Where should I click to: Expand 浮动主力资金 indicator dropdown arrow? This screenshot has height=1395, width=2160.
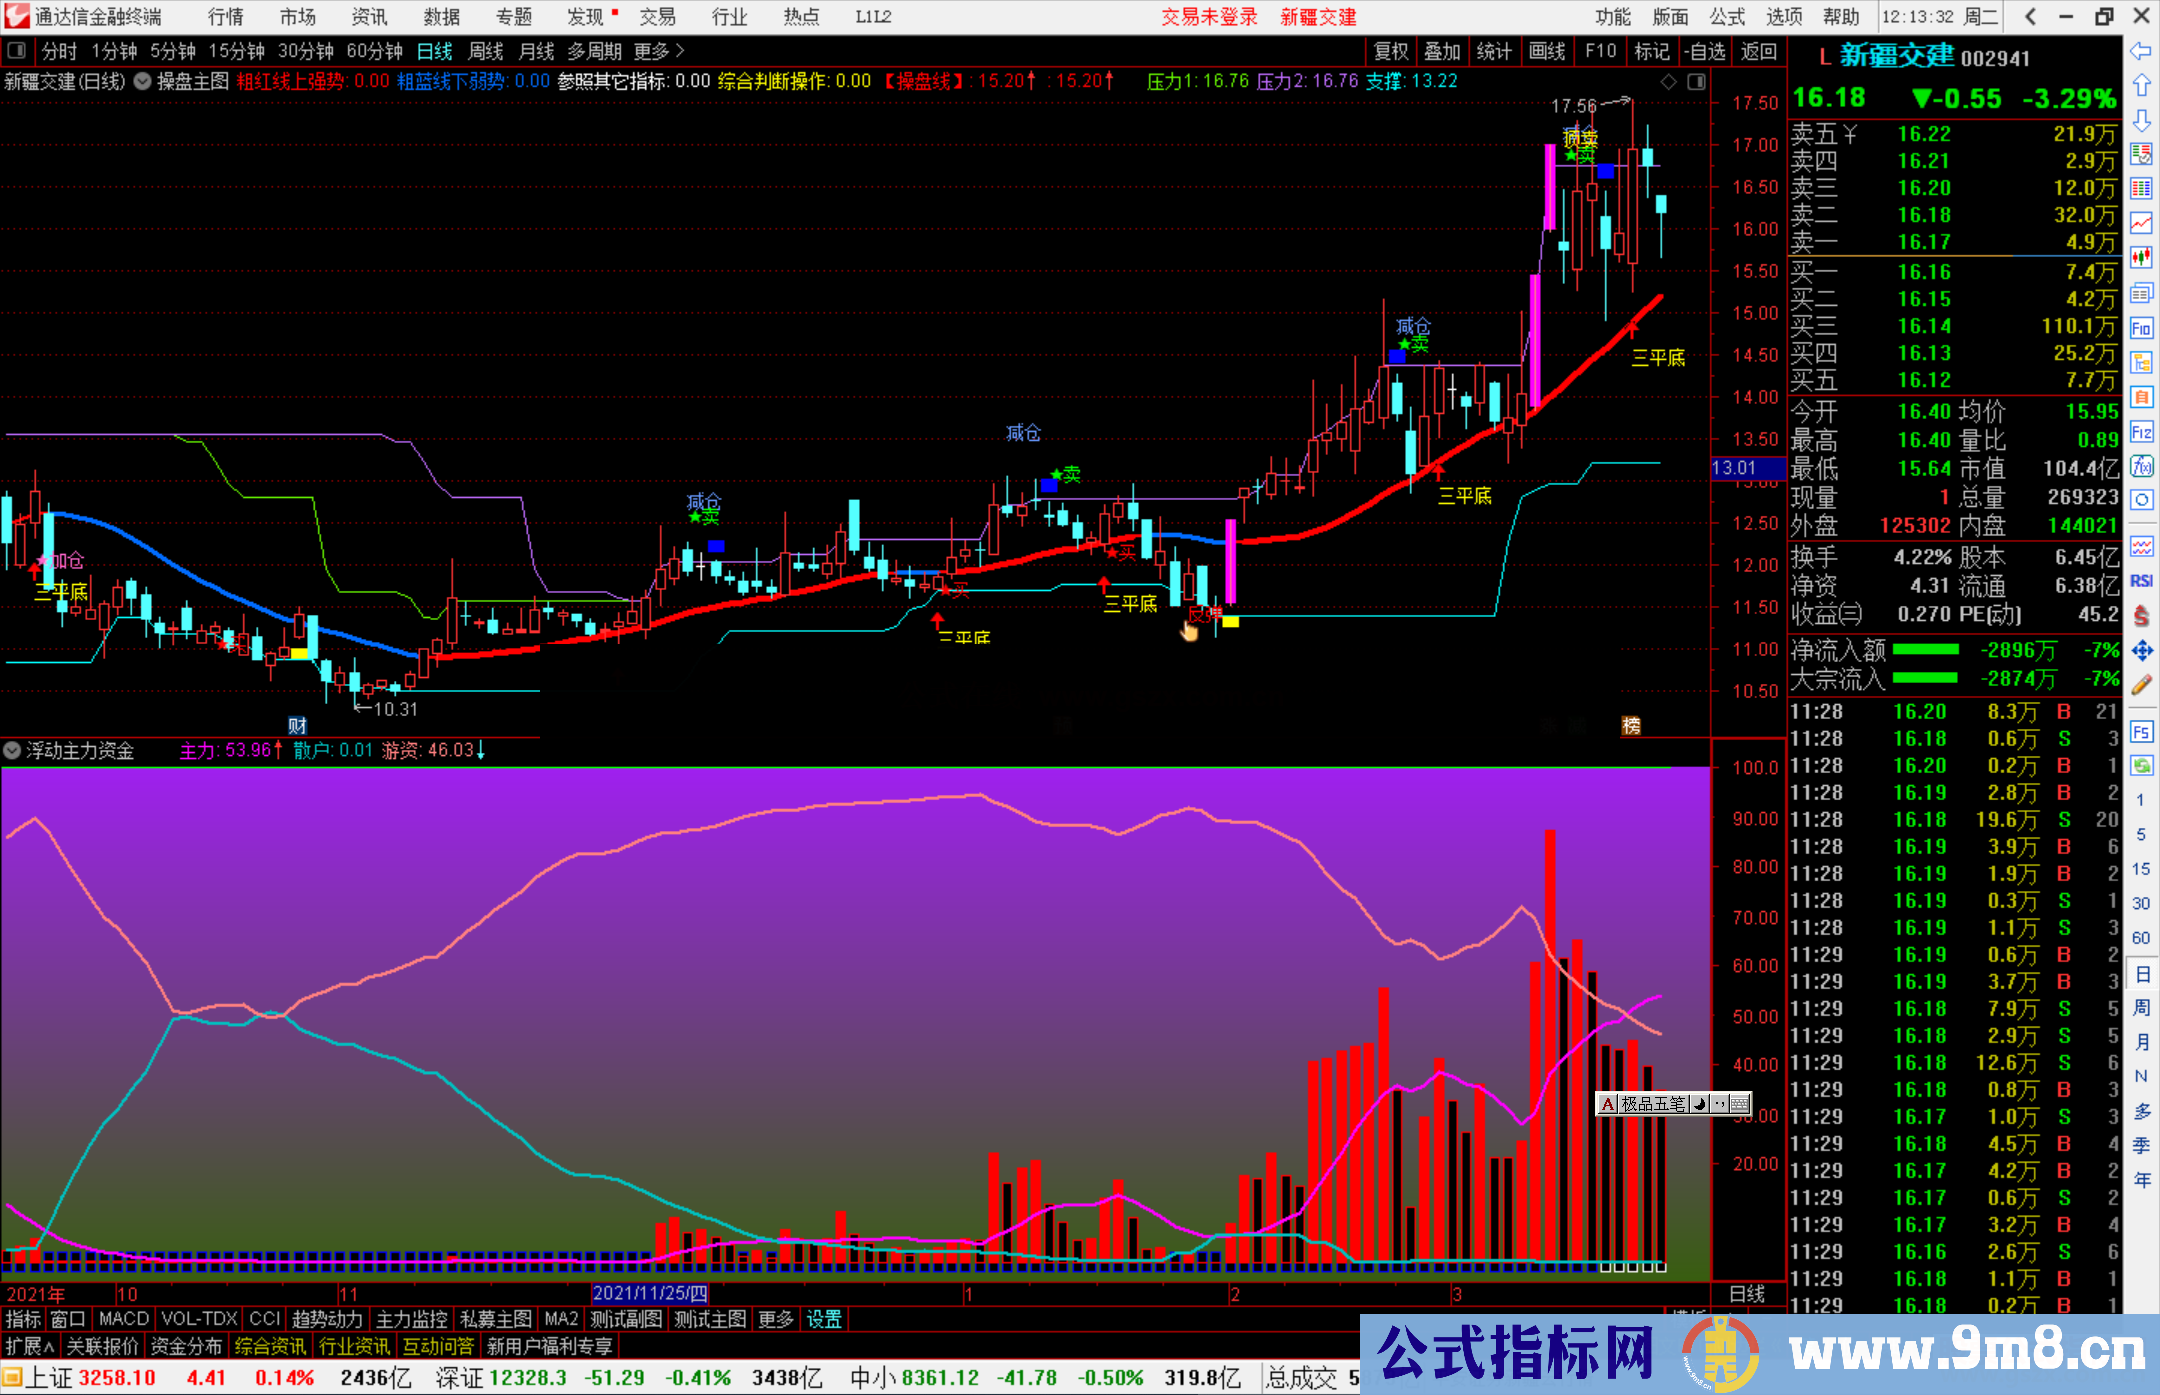point(13,750)
